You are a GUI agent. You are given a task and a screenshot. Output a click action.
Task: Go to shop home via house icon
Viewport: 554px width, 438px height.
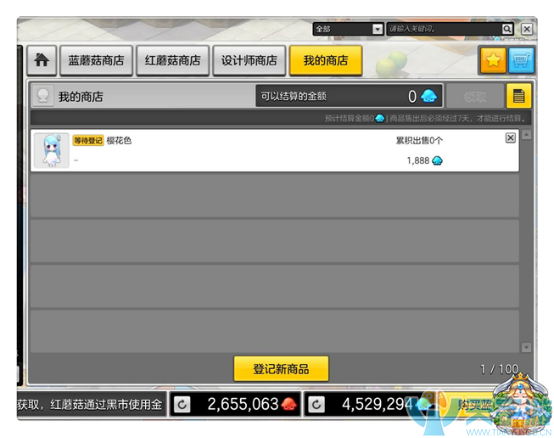click(42, 60)
